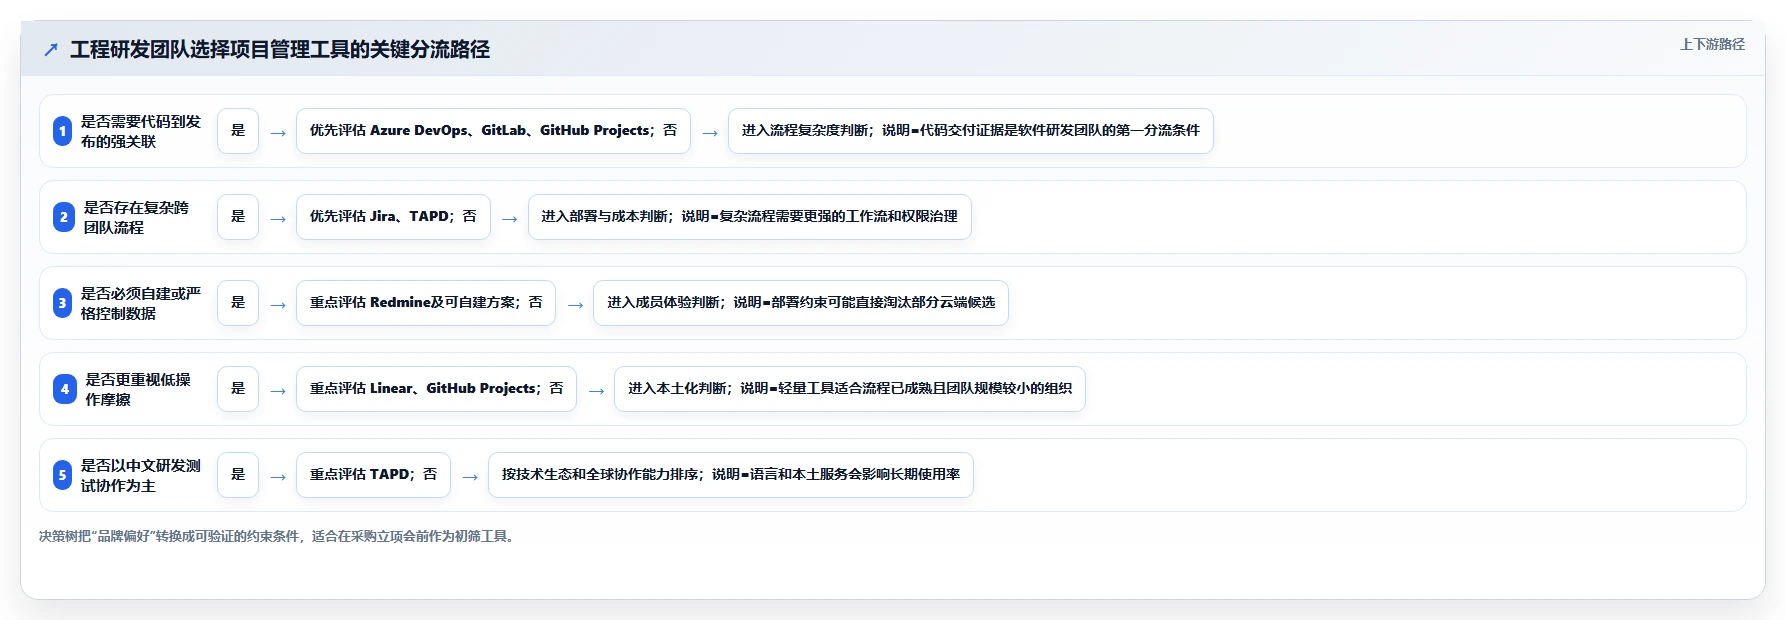This screenshot has width=1786, height=620.
Task: Select question 是否更重视低操作摩擦
Action: click(138, 389)
